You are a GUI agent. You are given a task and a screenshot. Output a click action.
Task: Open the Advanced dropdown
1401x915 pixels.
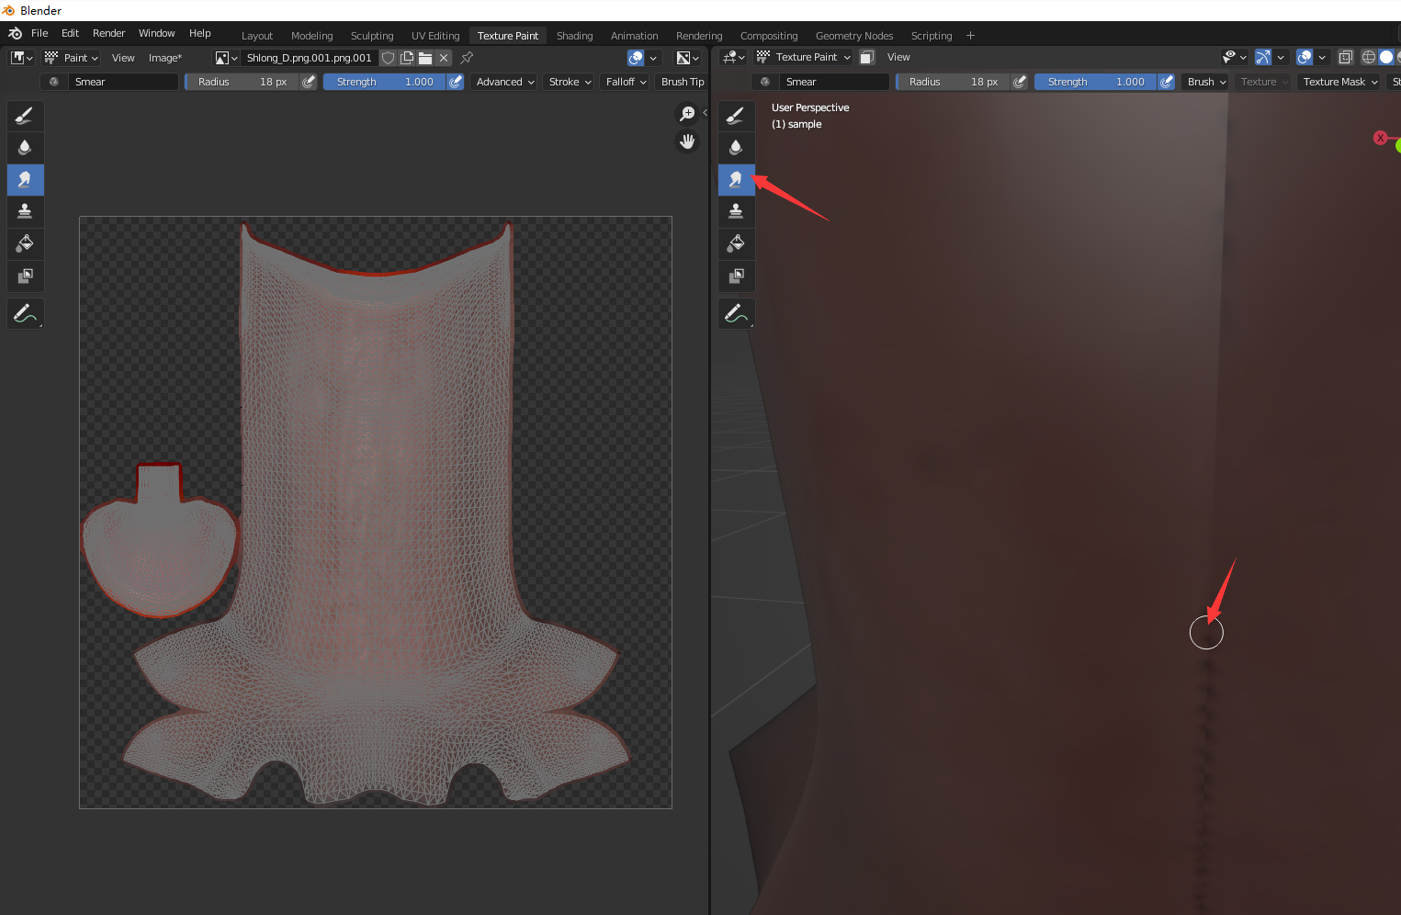coord(505,82)
